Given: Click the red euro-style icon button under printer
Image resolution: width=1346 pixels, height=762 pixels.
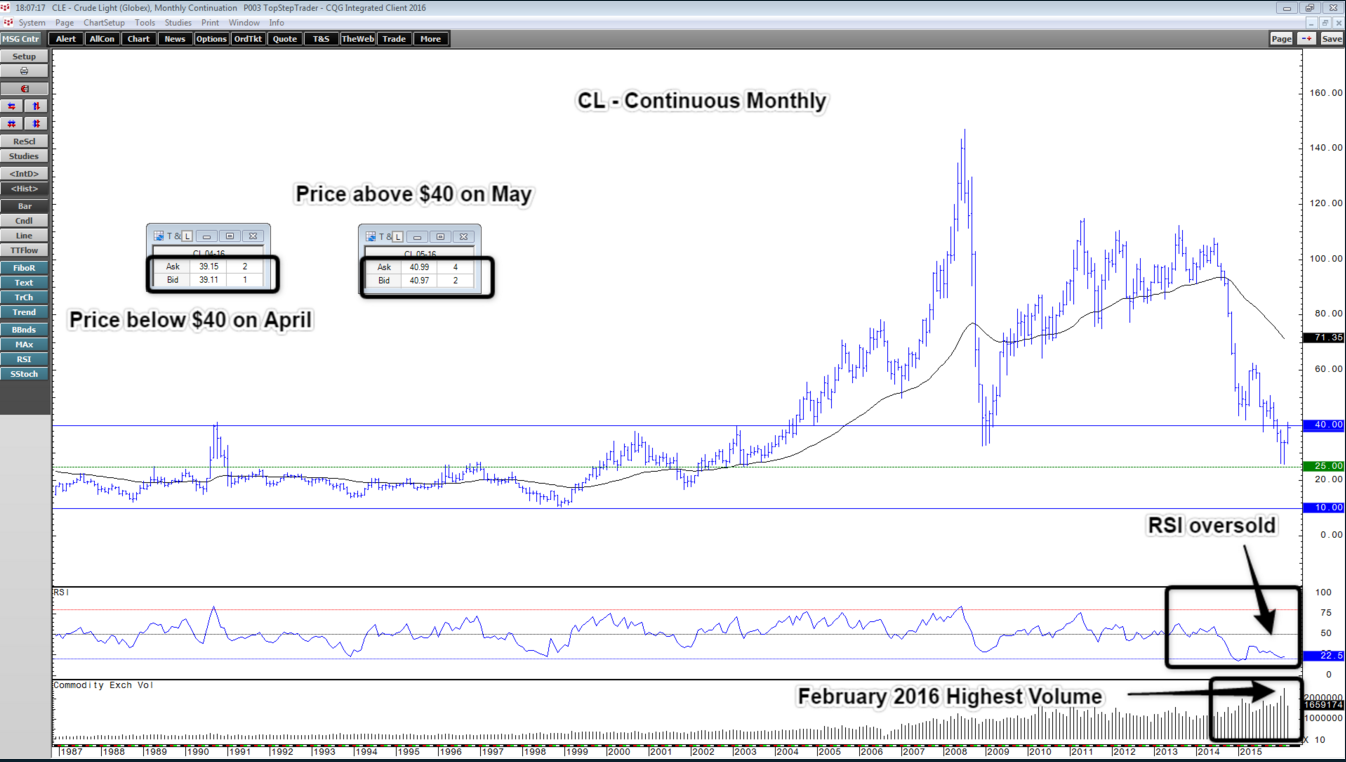Looking at the screenshot, I should point(24,89).
